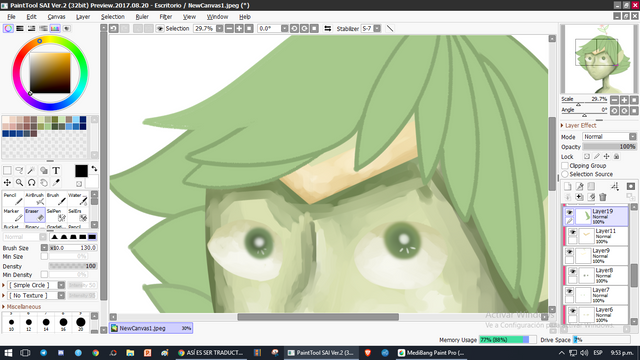Open the Stabilizer S-7 dropdown
640x360 pixels.
pyautogui.click(x=377, y=29)
